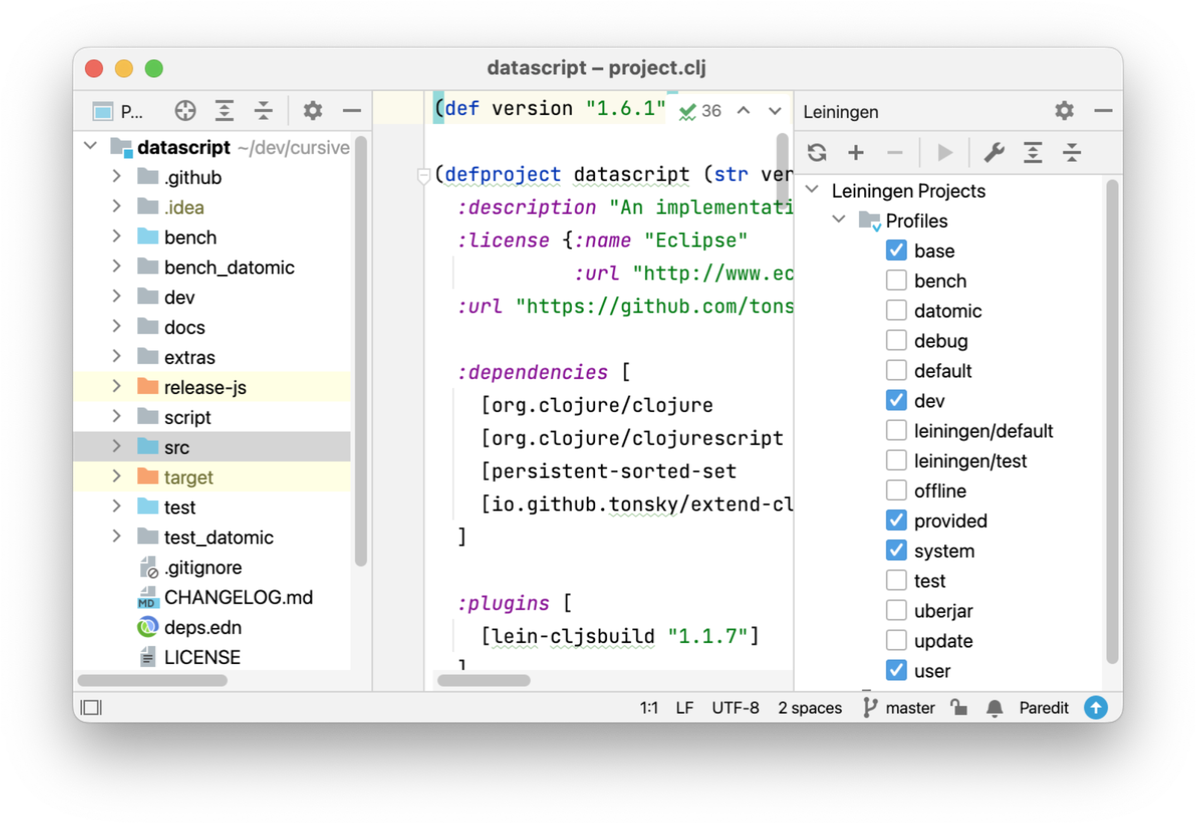Enable the debug profile checkbox
The width and height of the screenshot is (1196, 823).
coord(896,341)
